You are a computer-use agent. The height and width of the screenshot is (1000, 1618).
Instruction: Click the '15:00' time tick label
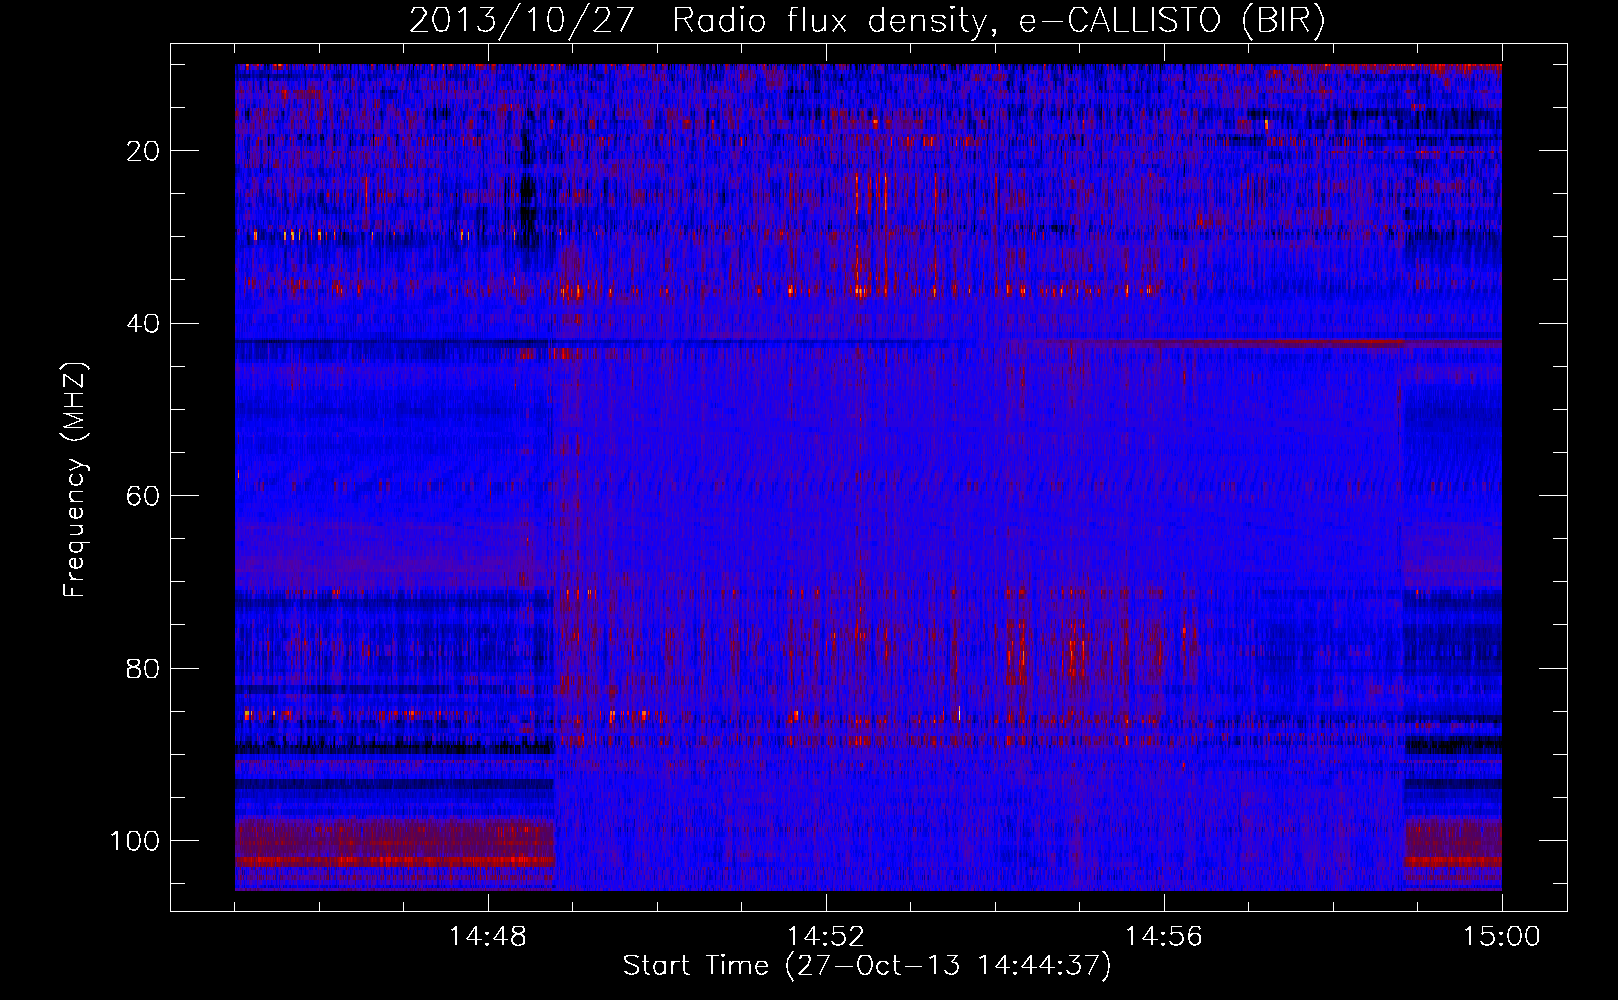click(1502, 937)
